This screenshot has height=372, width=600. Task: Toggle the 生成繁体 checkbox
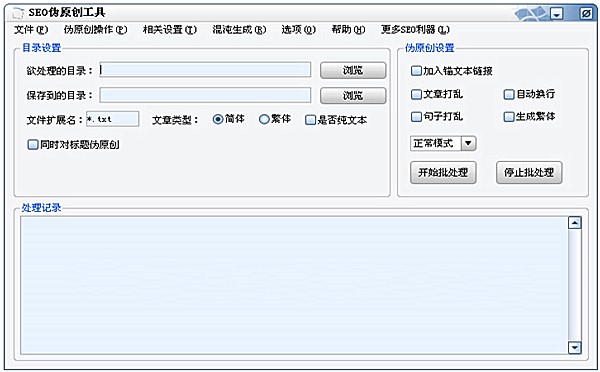click(x=509, y=116)
